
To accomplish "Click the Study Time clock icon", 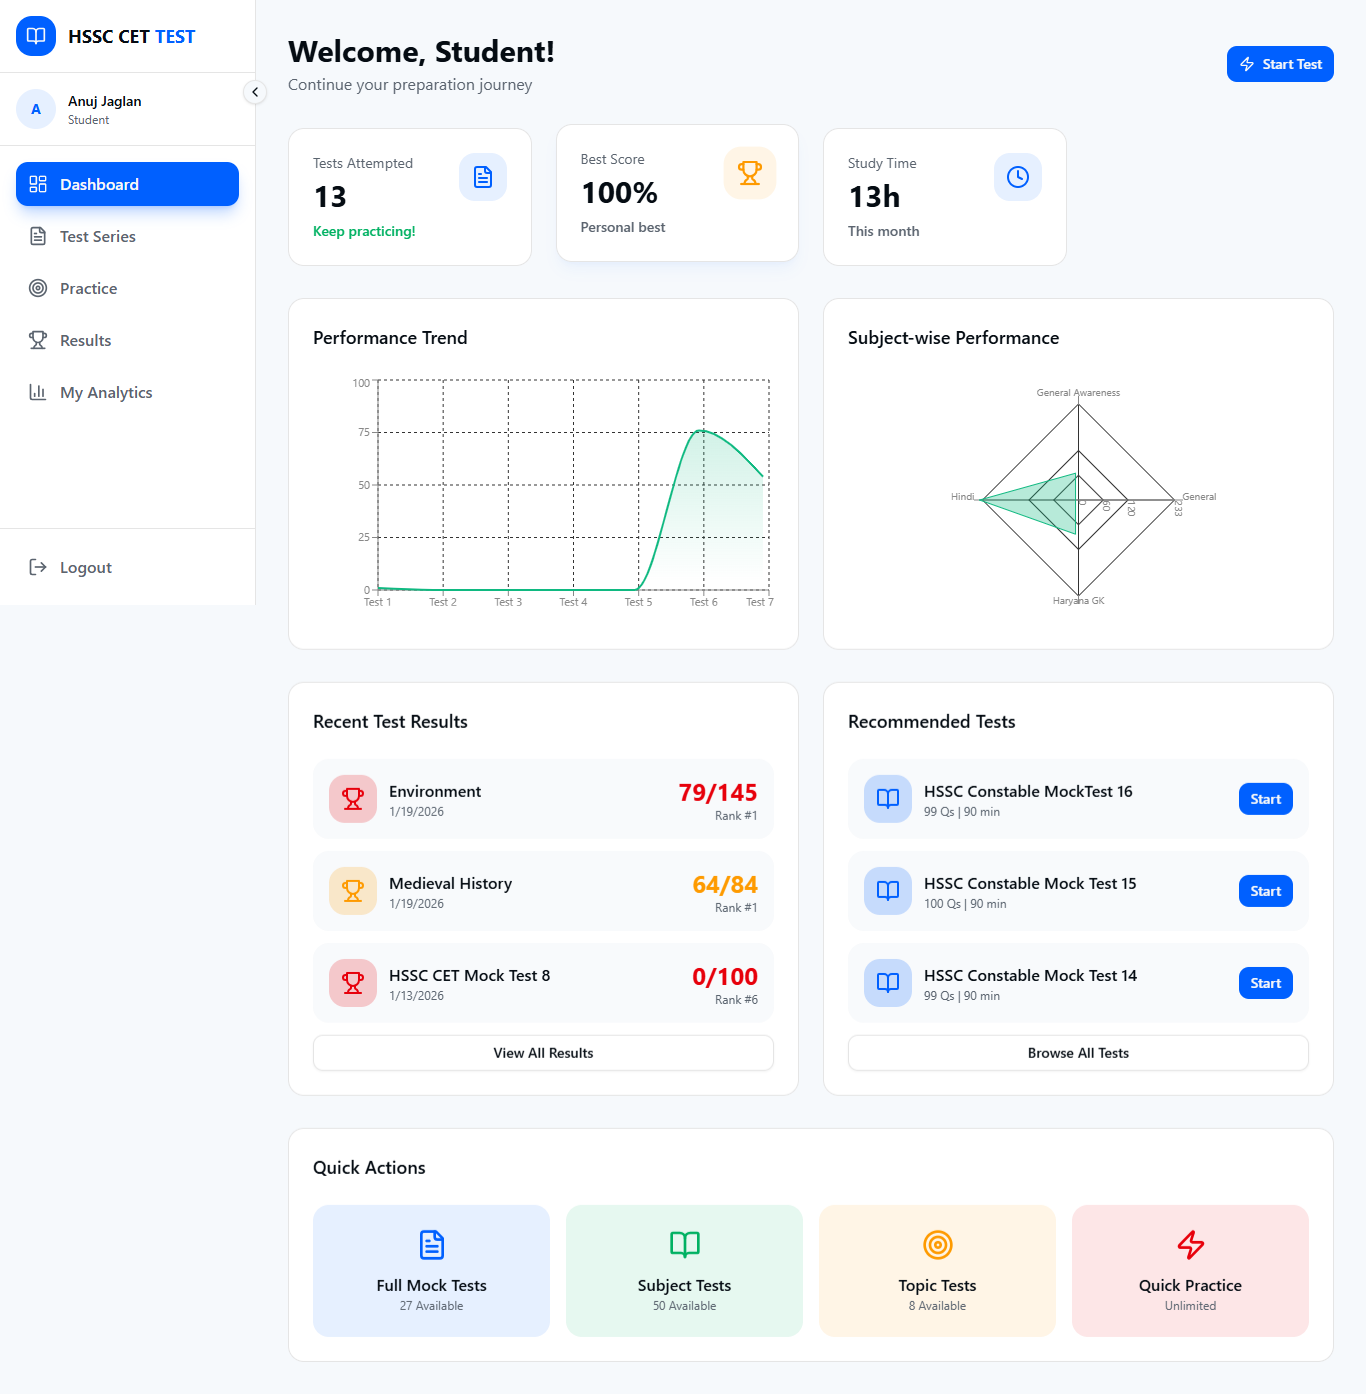I will 1018,177.
